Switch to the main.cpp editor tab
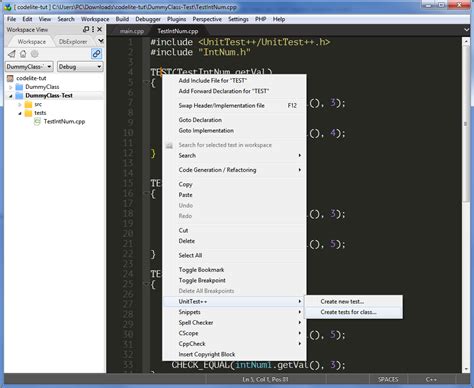Image resolution: width=474 pixels, height=388 pixels. click(x=132, y=31)
